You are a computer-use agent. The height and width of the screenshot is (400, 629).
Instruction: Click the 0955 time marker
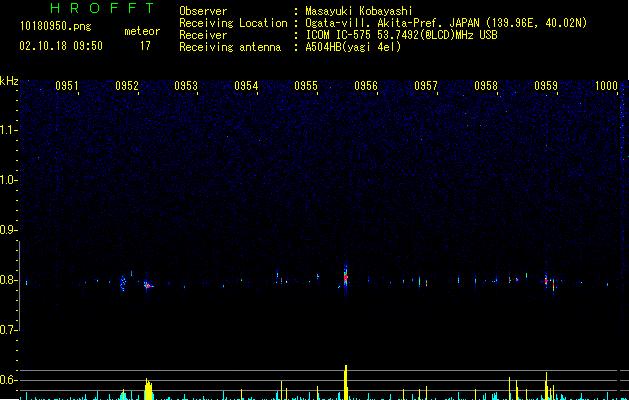[x=306, y=86]
